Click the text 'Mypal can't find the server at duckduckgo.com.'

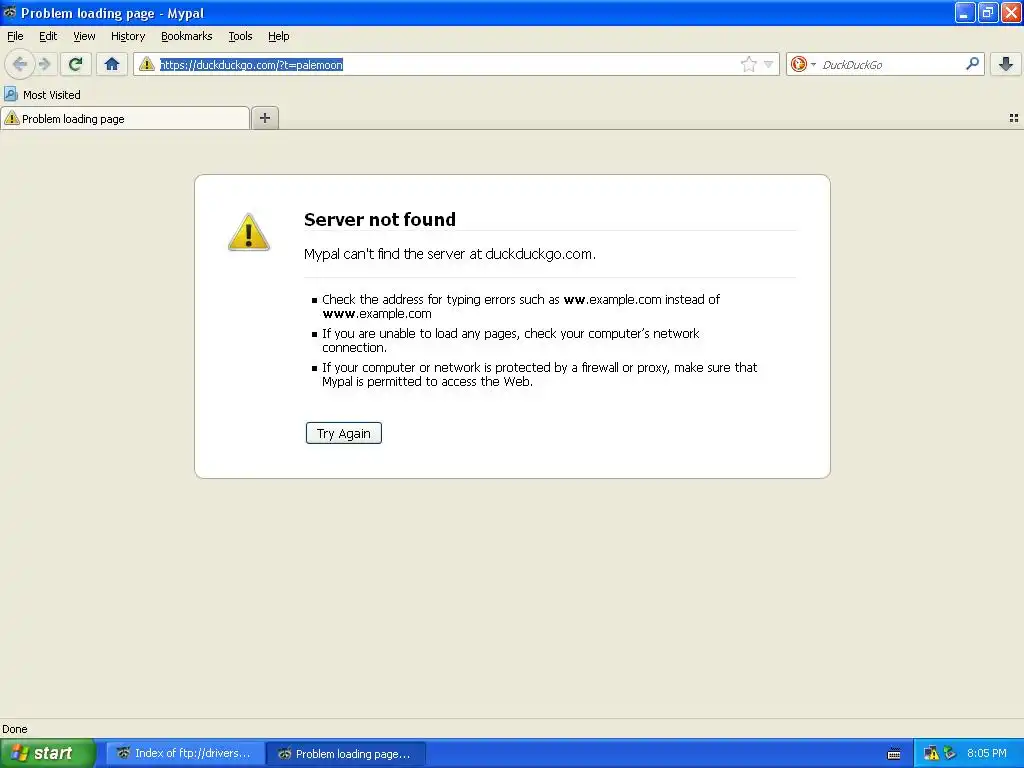coord(450,254)
